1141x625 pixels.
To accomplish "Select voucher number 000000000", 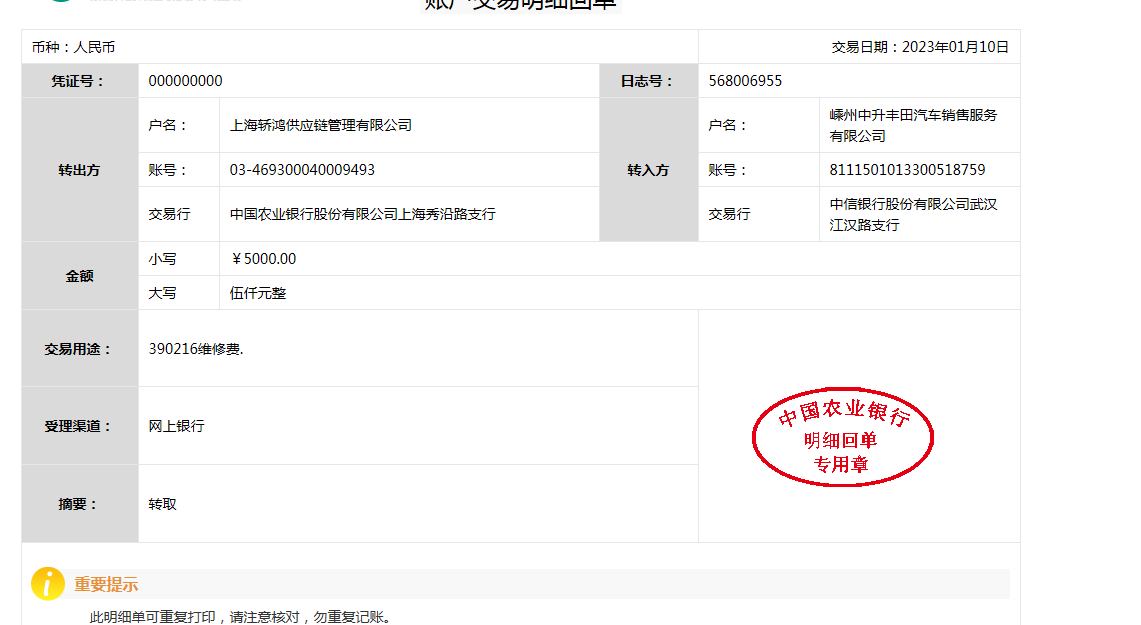I will pos(186,81).
